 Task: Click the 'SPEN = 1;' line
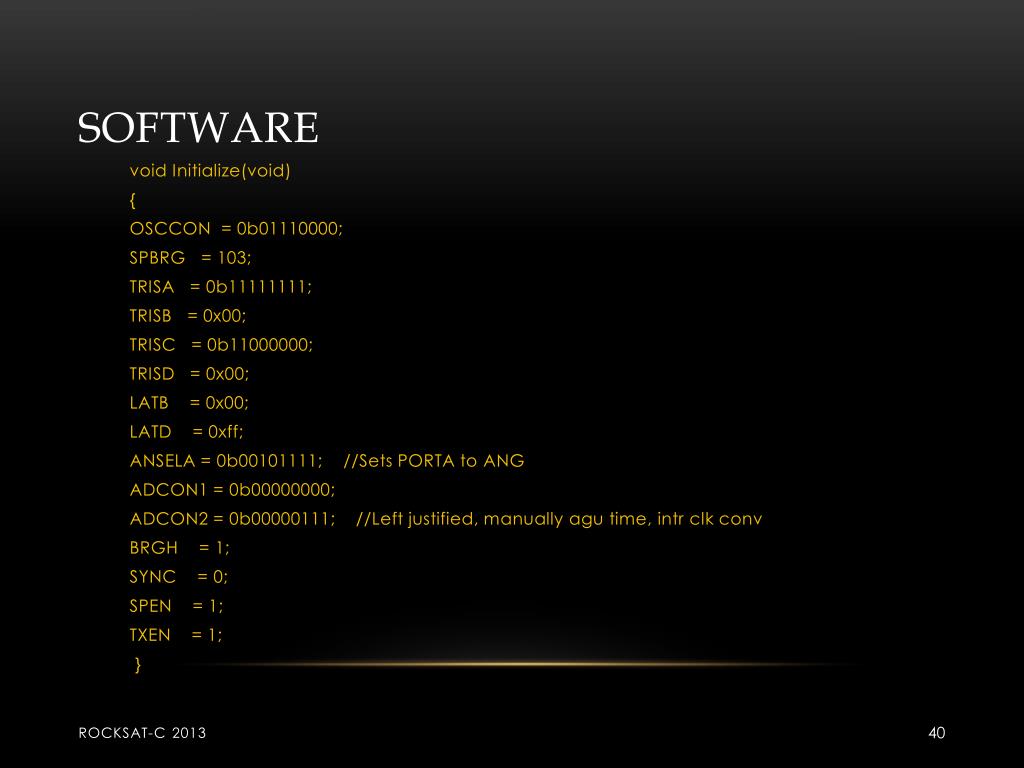tap(176, 606)
